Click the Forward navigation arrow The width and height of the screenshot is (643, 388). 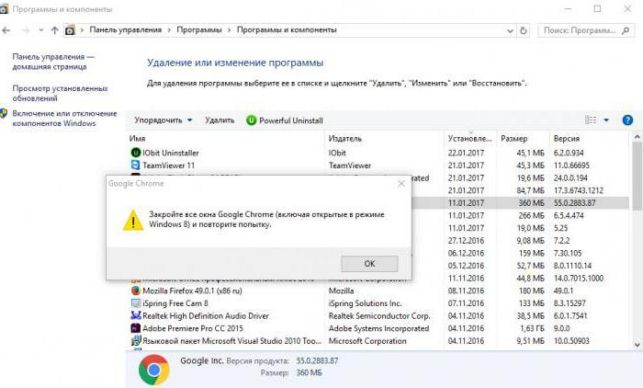[x=25, y=30]
